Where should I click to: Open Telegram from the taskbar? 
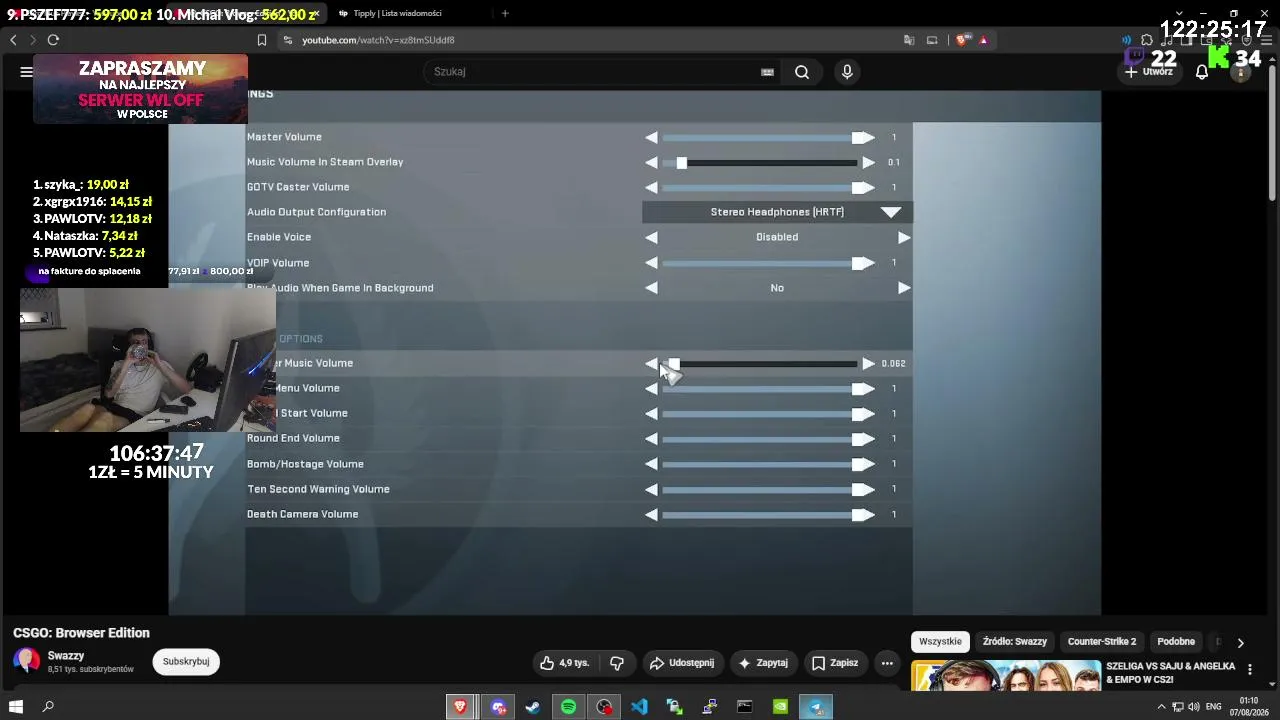point(816,707)
